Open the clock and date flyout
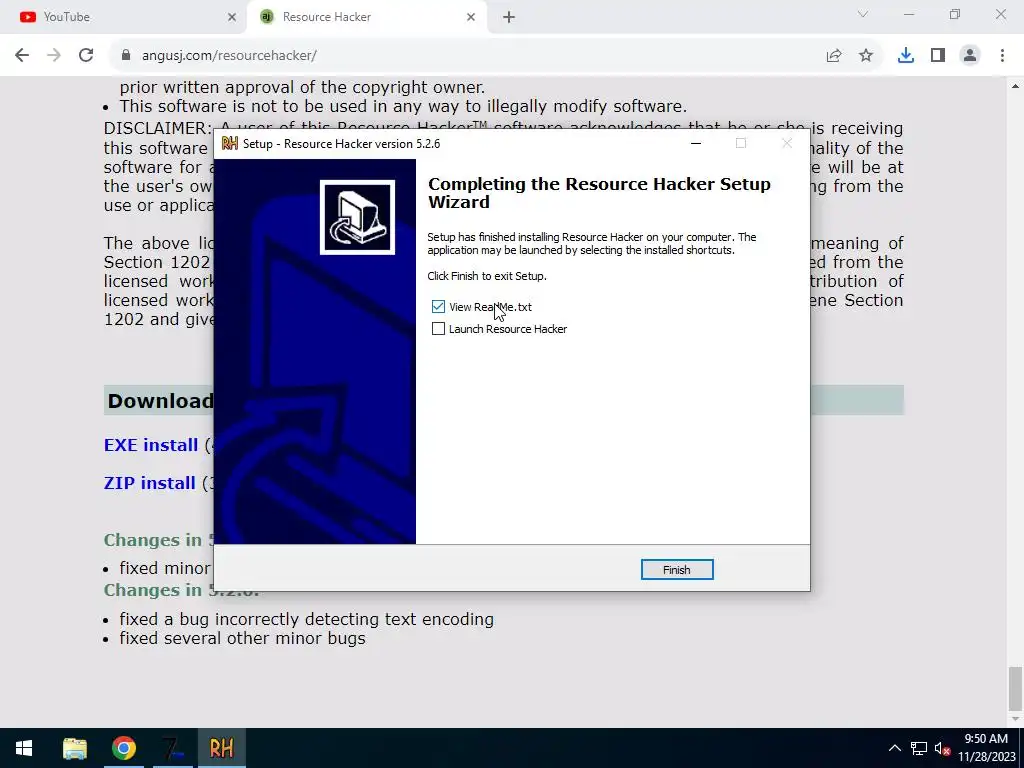 [x=986, y=748]
